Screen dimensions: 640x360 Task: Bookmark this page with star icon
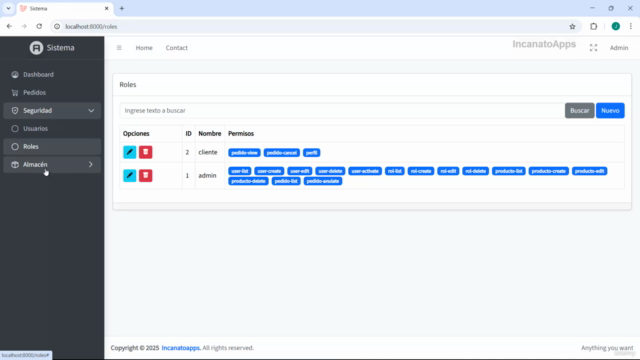(x=572, y=27)
